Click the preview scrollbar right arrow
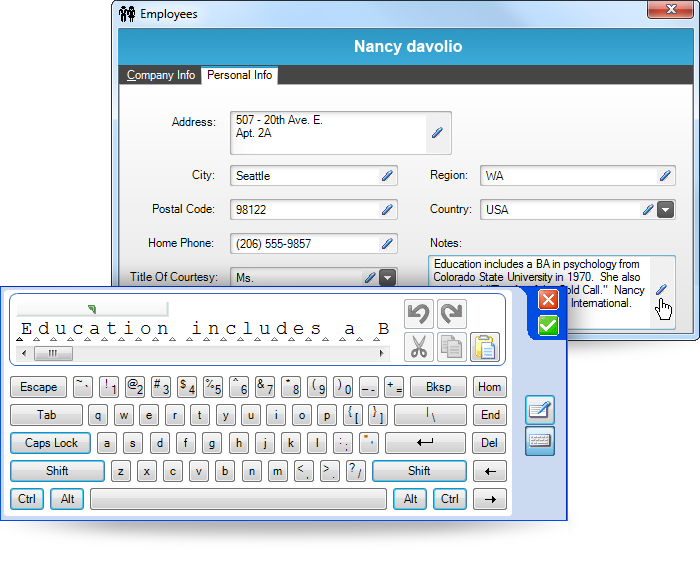Screen dimensions: 700x571 point(381,354)
